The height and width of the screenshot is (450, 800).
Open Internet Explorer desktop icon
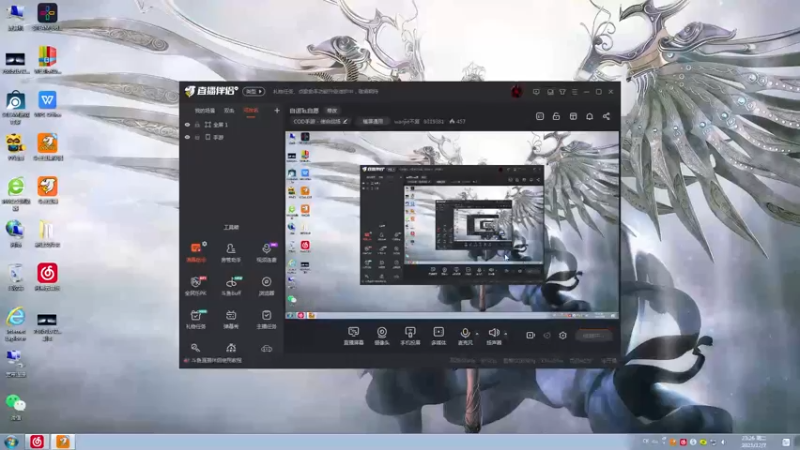(x=16, y=323)
